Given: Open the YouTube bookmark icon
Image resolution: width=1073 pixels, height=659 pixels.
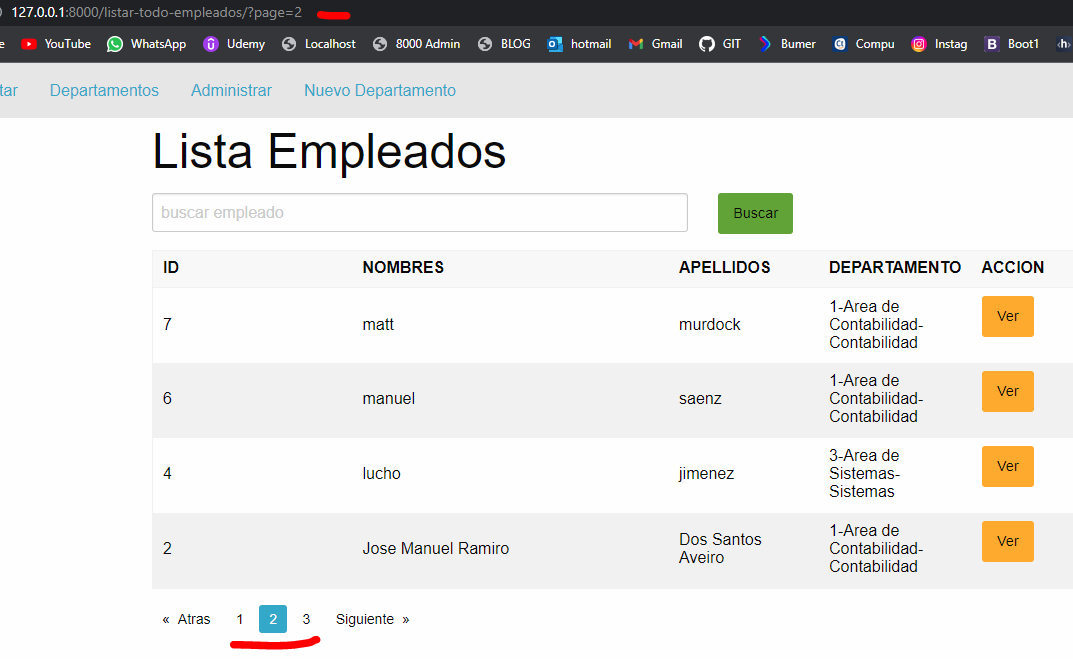Looking at the screenshot, I should coord(29,44).
